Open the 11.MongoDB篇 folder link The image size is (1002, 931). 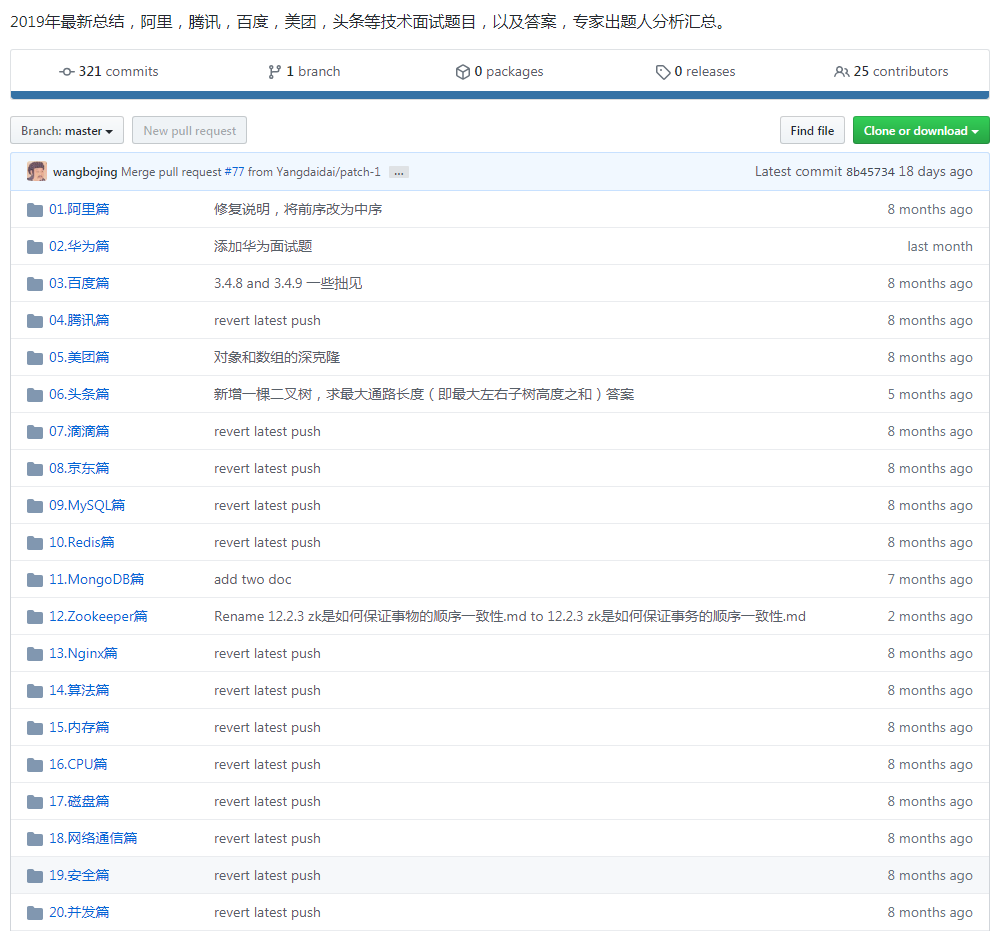click(96, 580)
